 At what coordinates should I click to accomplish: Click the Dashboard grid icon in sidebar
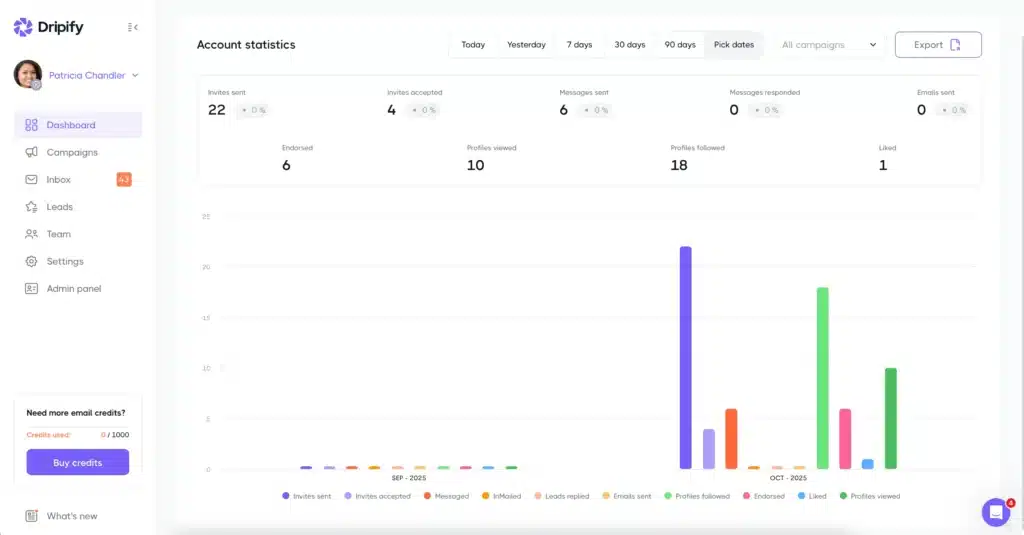pyautogui.click(x=31, y=125)
